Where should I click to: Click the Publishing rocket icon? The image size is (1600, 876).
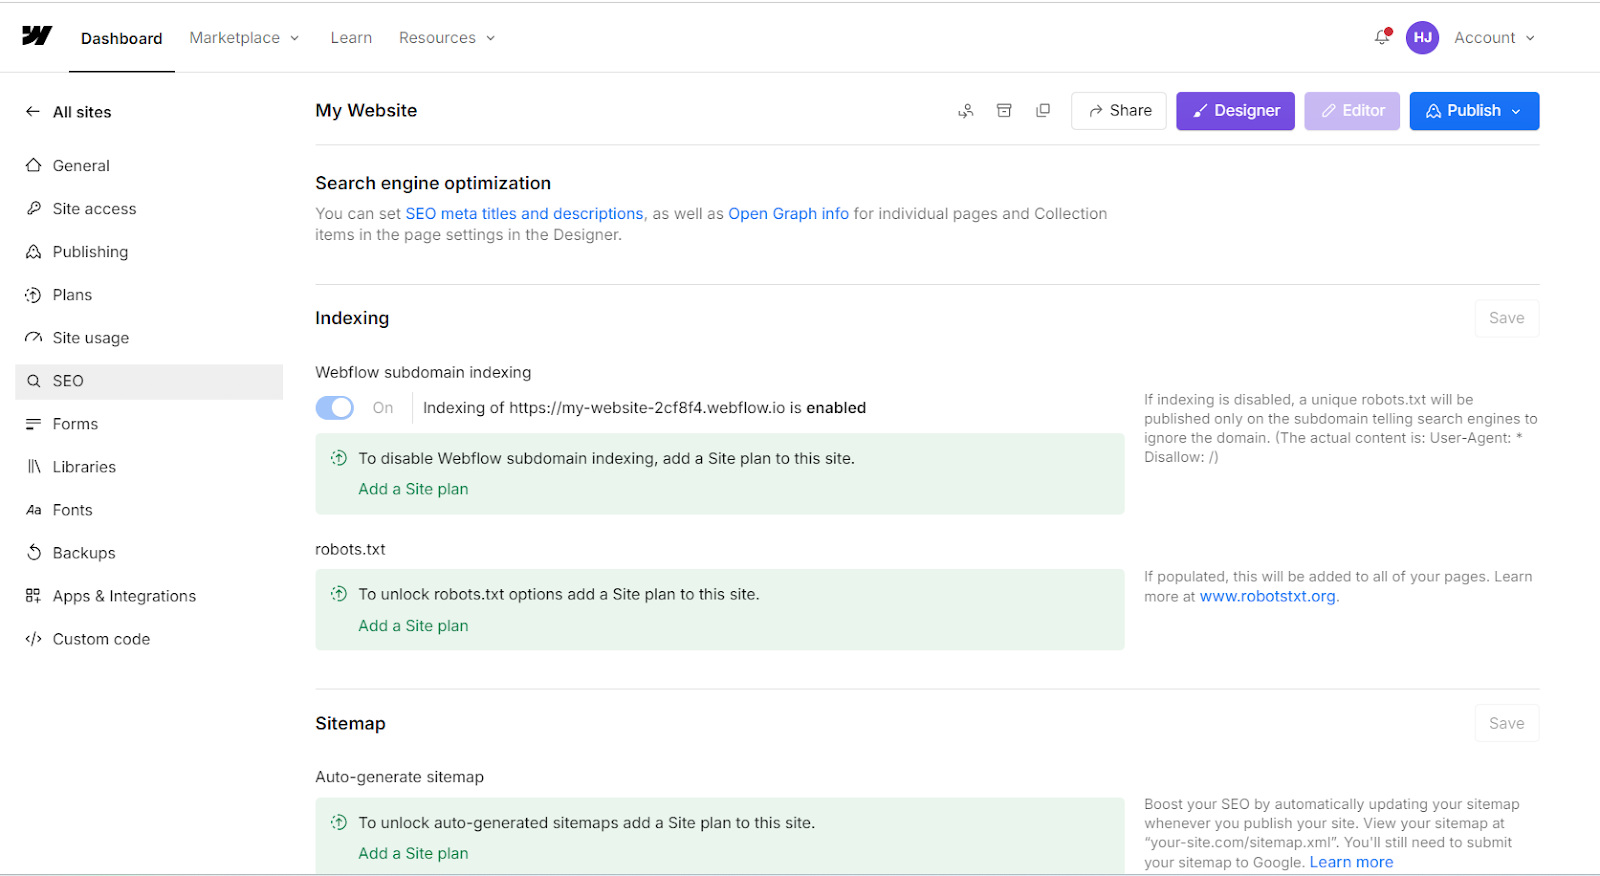[x=34, y=251]
